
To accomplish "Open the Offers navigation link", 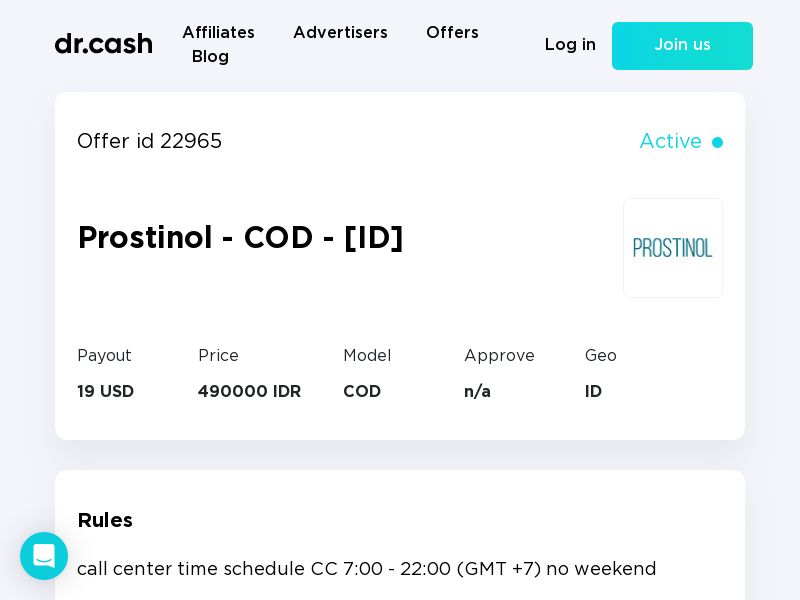I will pos(452,33).
